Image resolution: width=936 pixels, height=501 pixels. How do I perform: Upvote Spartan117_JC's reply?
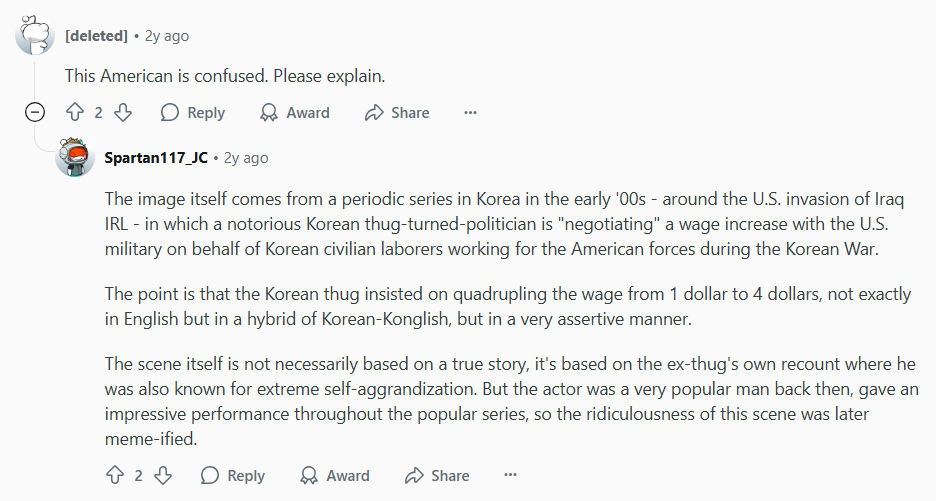pos(115,475)
